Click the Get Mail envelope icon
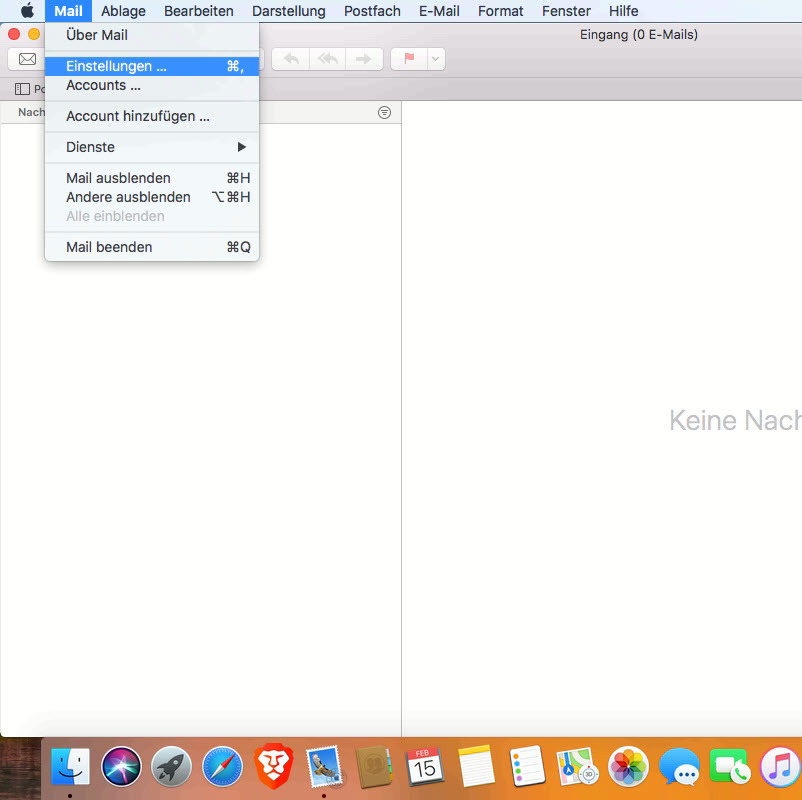802x800 pixels. (27, 59)
